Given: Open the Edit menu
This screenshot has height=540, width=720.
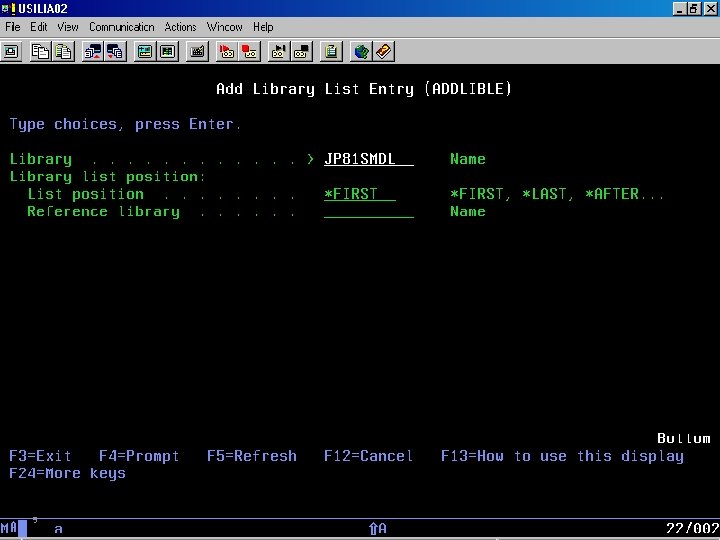Looking at the screenshot, I should click(39, 27).
